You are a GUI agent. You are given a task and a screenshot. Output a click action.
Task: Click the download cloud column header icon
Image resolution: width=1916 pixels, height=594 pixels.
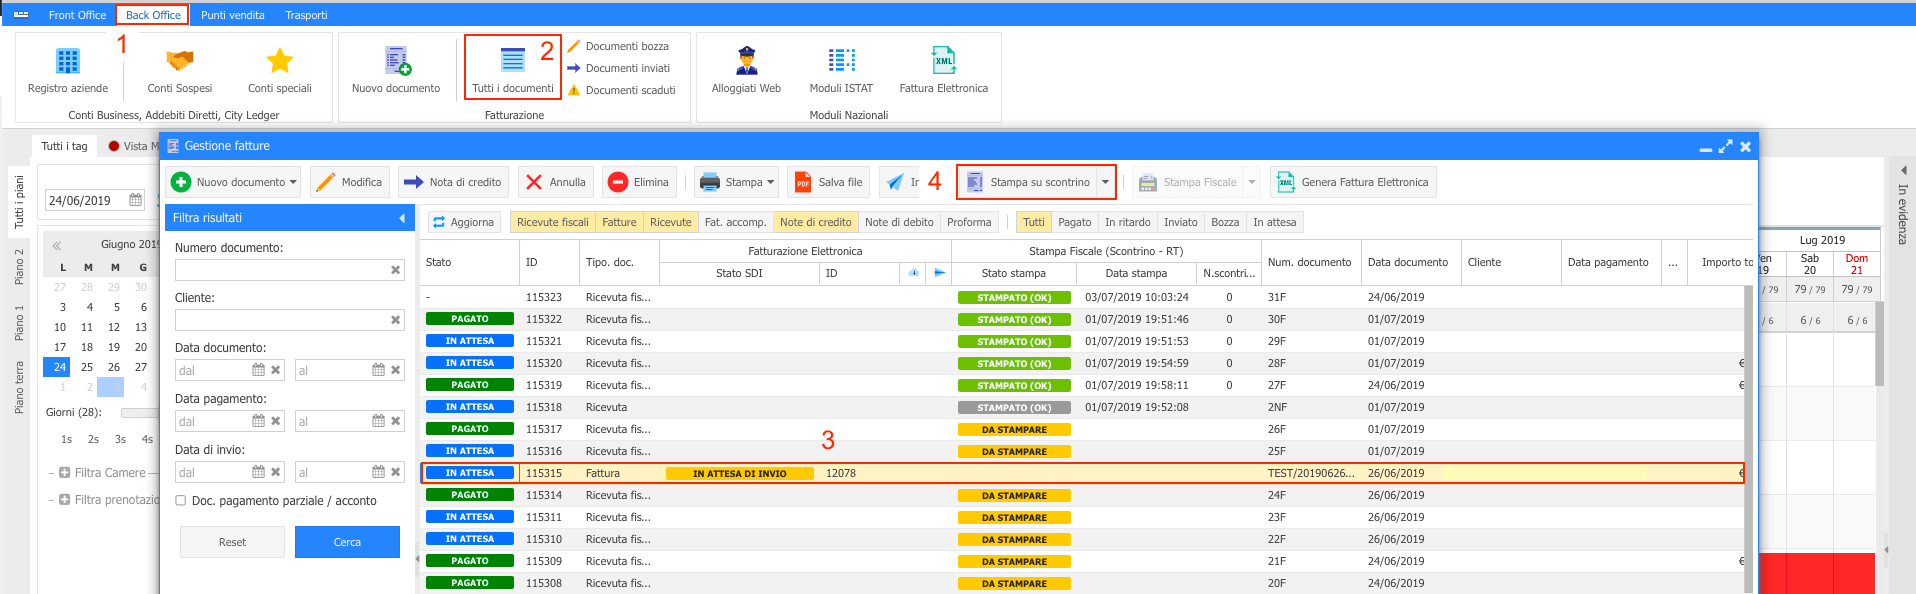913,273
